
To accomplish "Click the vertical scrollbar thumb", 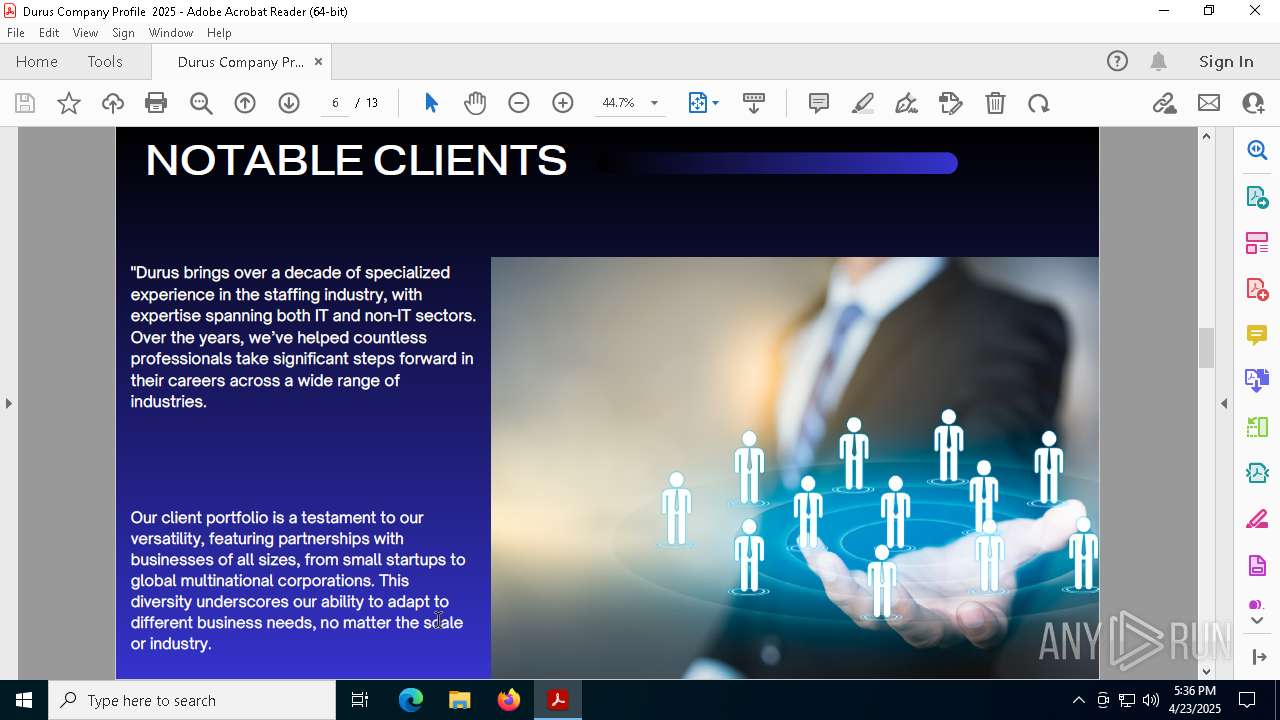I will click(x=1206, y=348).
